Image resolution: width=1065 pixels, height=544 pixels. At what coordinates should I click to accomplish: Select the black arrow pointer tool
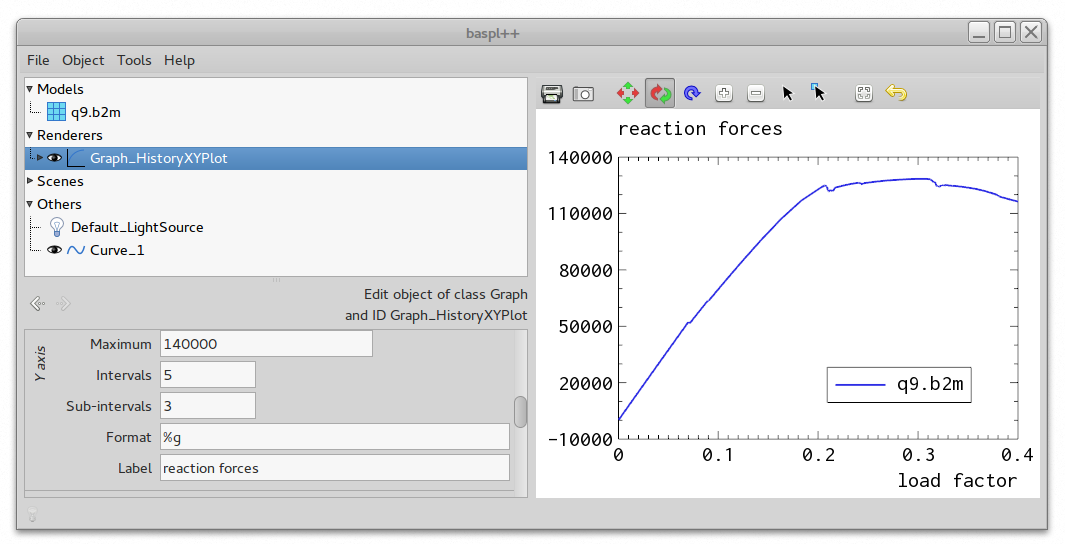click(x=788, y=94)
